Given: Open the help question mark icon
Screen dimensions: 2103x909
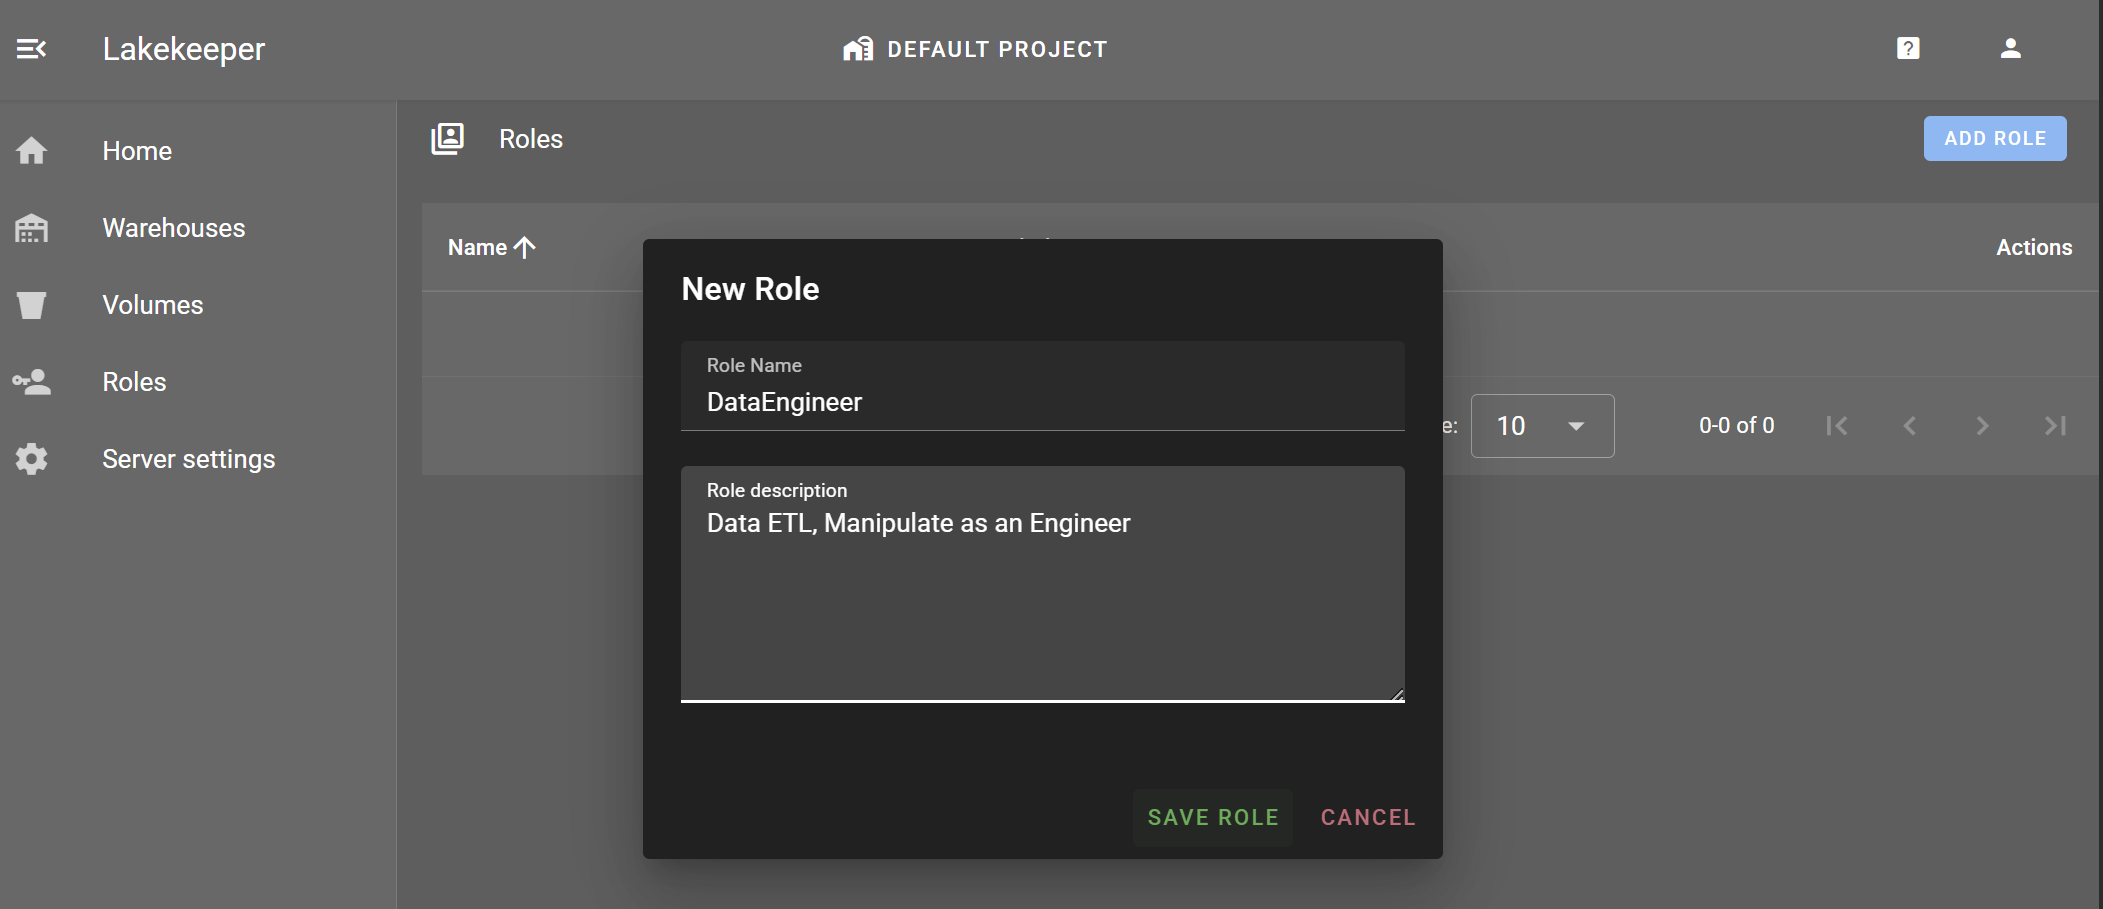Looking at the screenshot, I should click(1907, 49).
